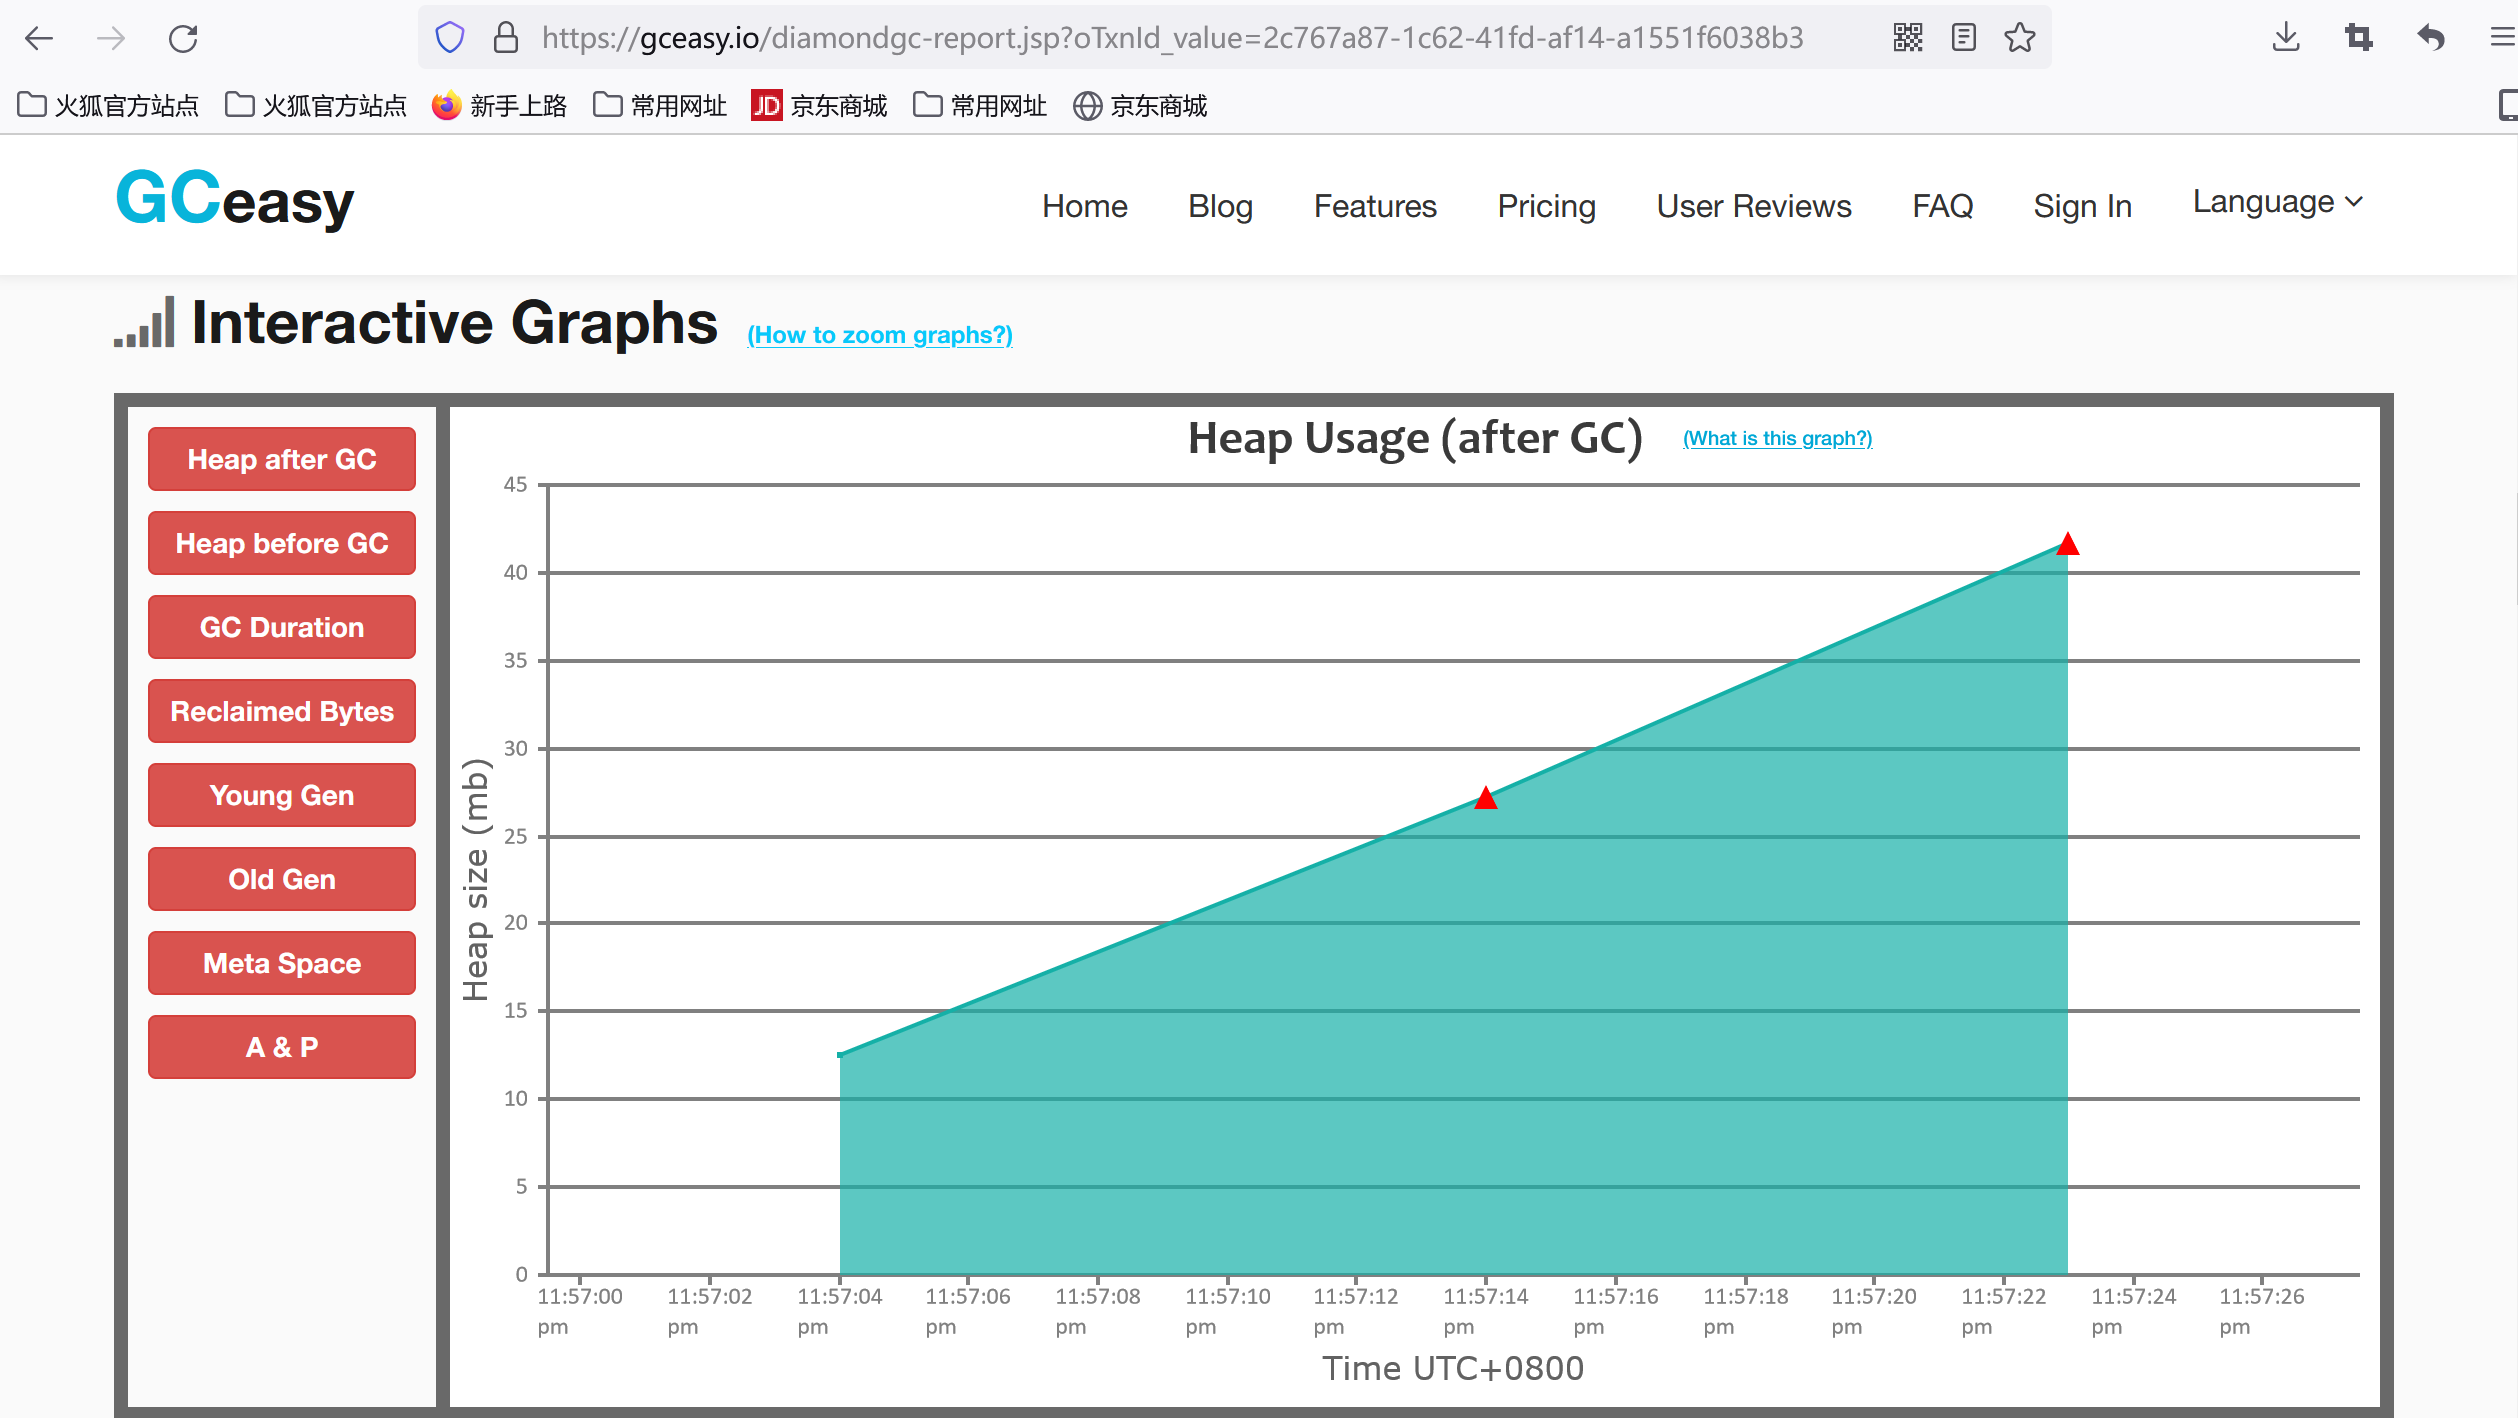Show the Young Gen graph
The width and height of the screenshot is (2518, 1418).
click(282, 795)
